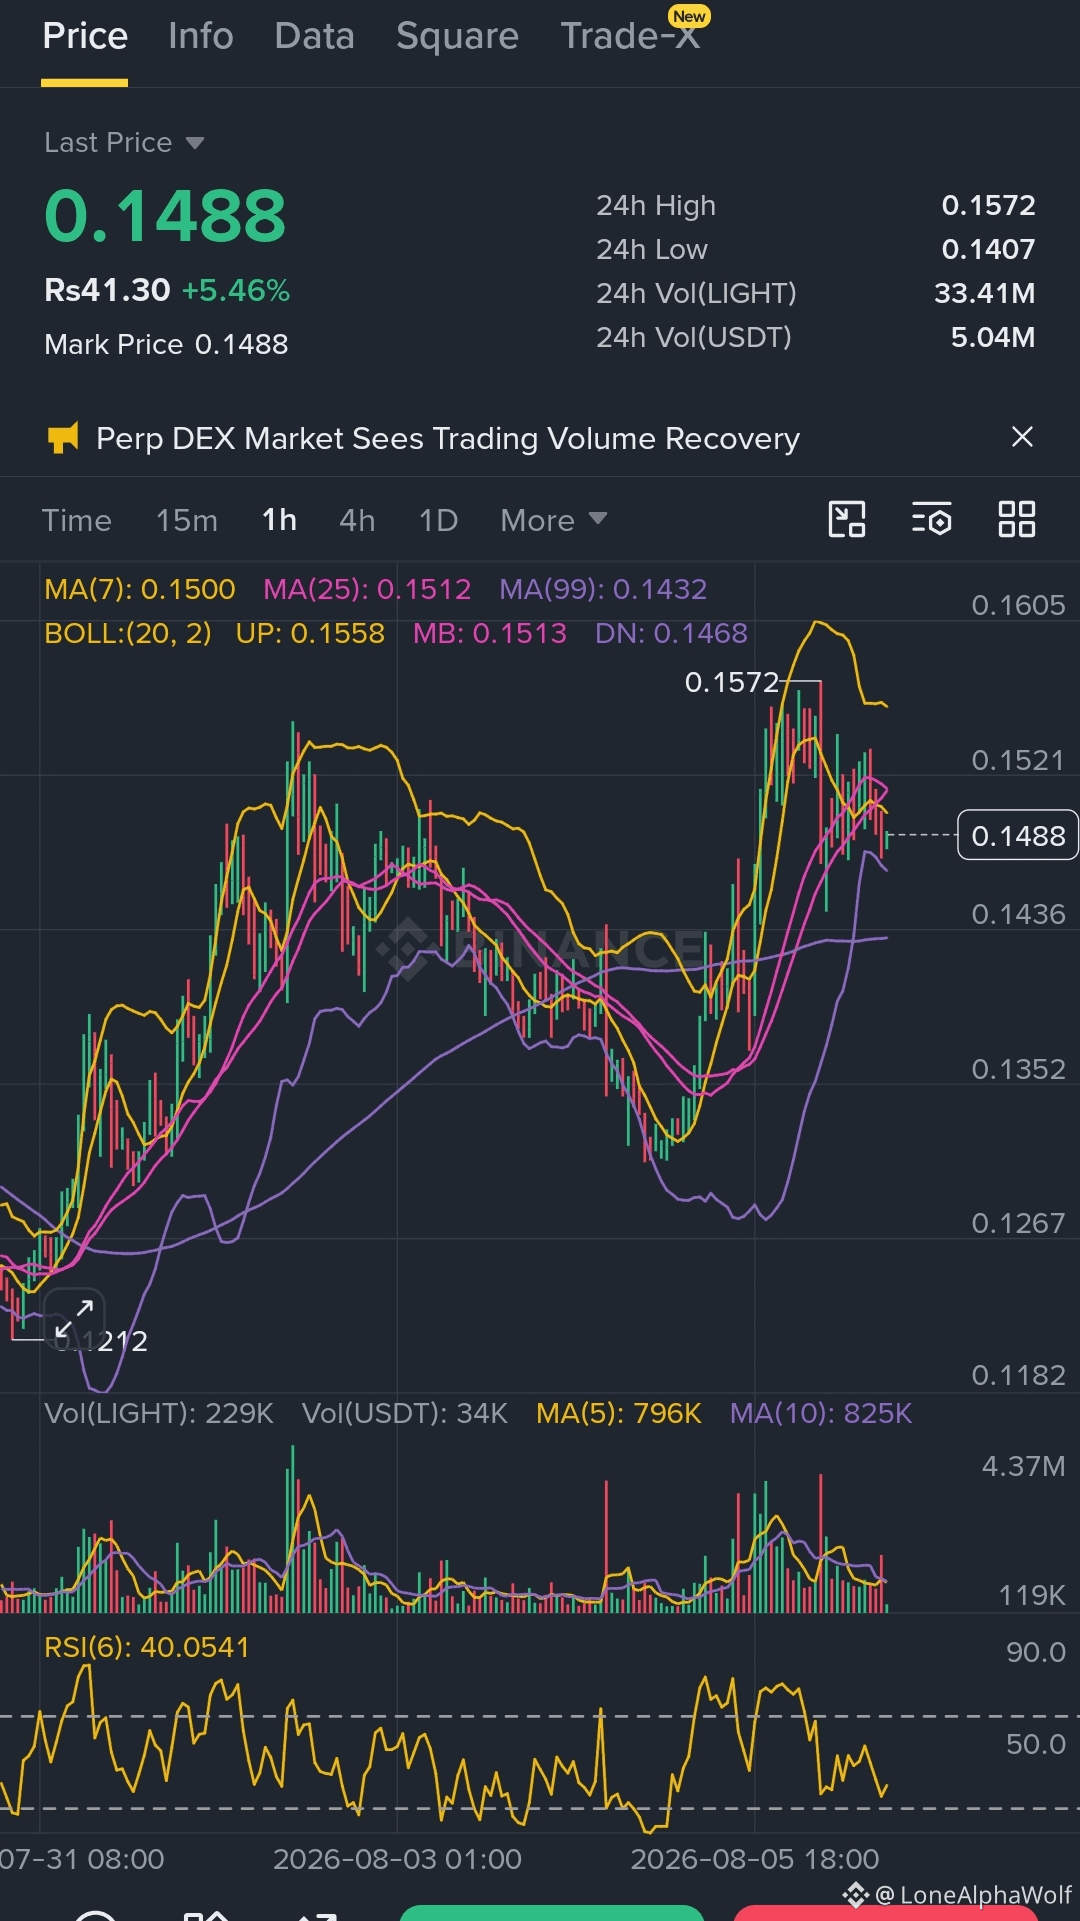Click the Vol(USDT): 34K label

click(405, 1413)
